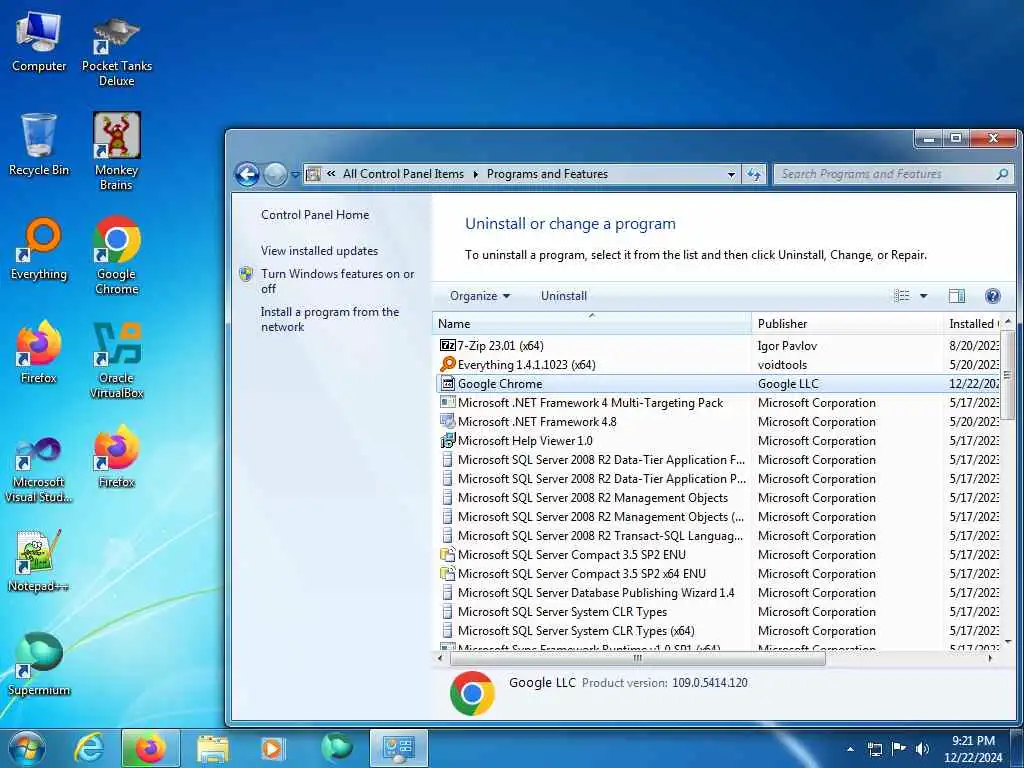The height and width of the screenshot is (768, 1024).
Task: Click the refresh button next to address bar
Action: (754, 174)
